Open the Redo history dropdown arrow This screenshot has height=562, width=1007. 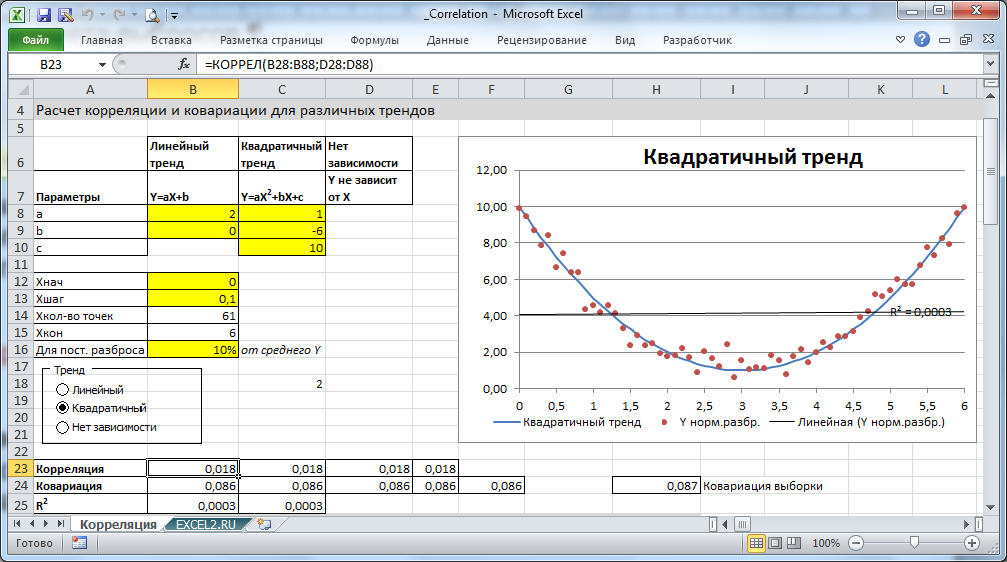pos(134,14)
